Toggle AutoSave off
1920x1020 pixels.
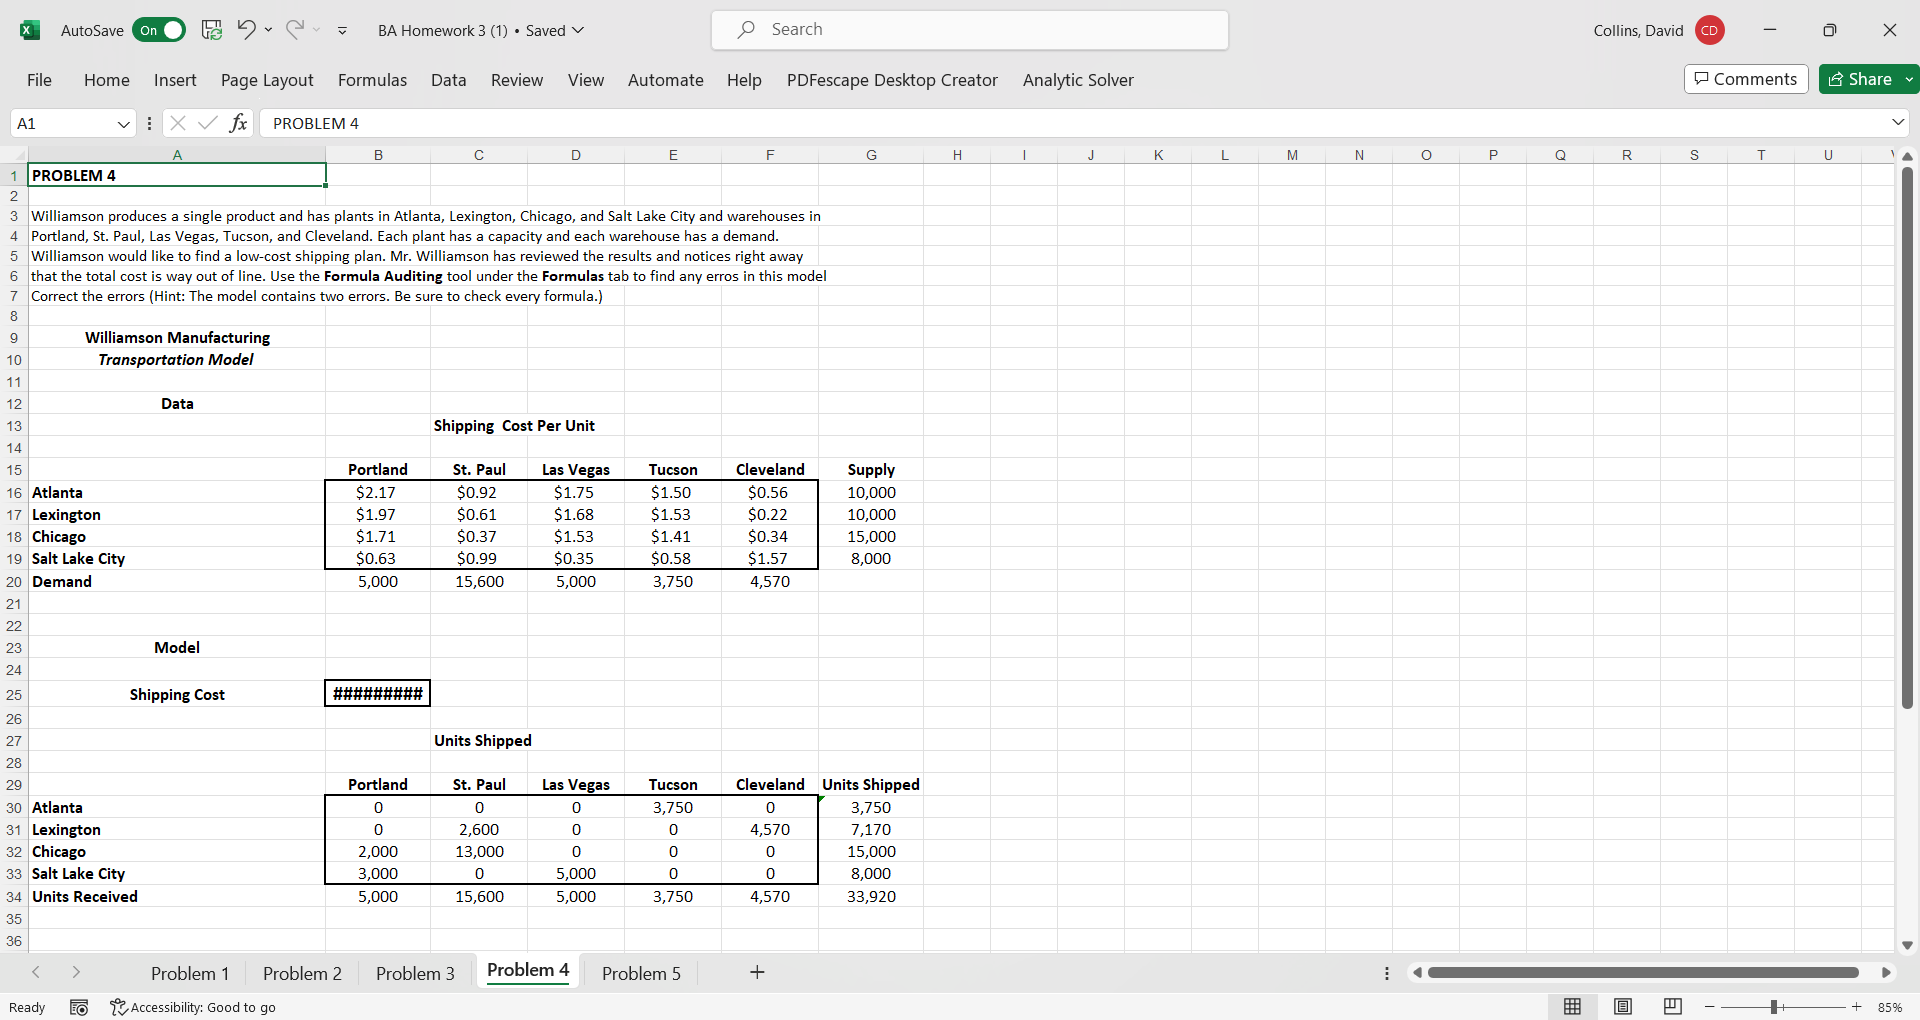[x=158, y=30]
